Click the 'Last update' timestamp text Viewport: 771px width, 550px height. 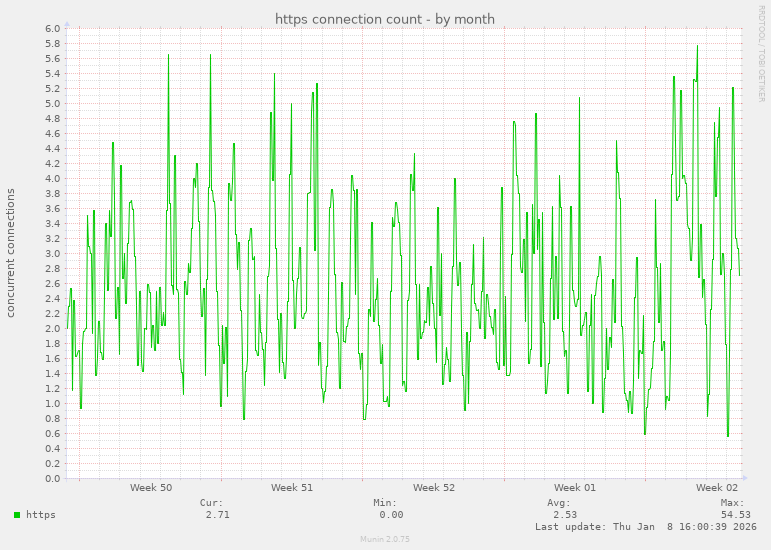click(646, 526)
